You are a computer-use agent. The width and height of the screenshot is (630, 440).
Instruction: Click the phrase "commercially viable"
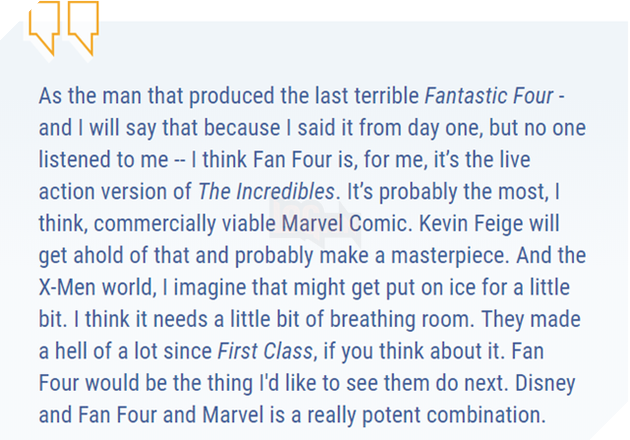pyautogui.click(x=168, y=222)
